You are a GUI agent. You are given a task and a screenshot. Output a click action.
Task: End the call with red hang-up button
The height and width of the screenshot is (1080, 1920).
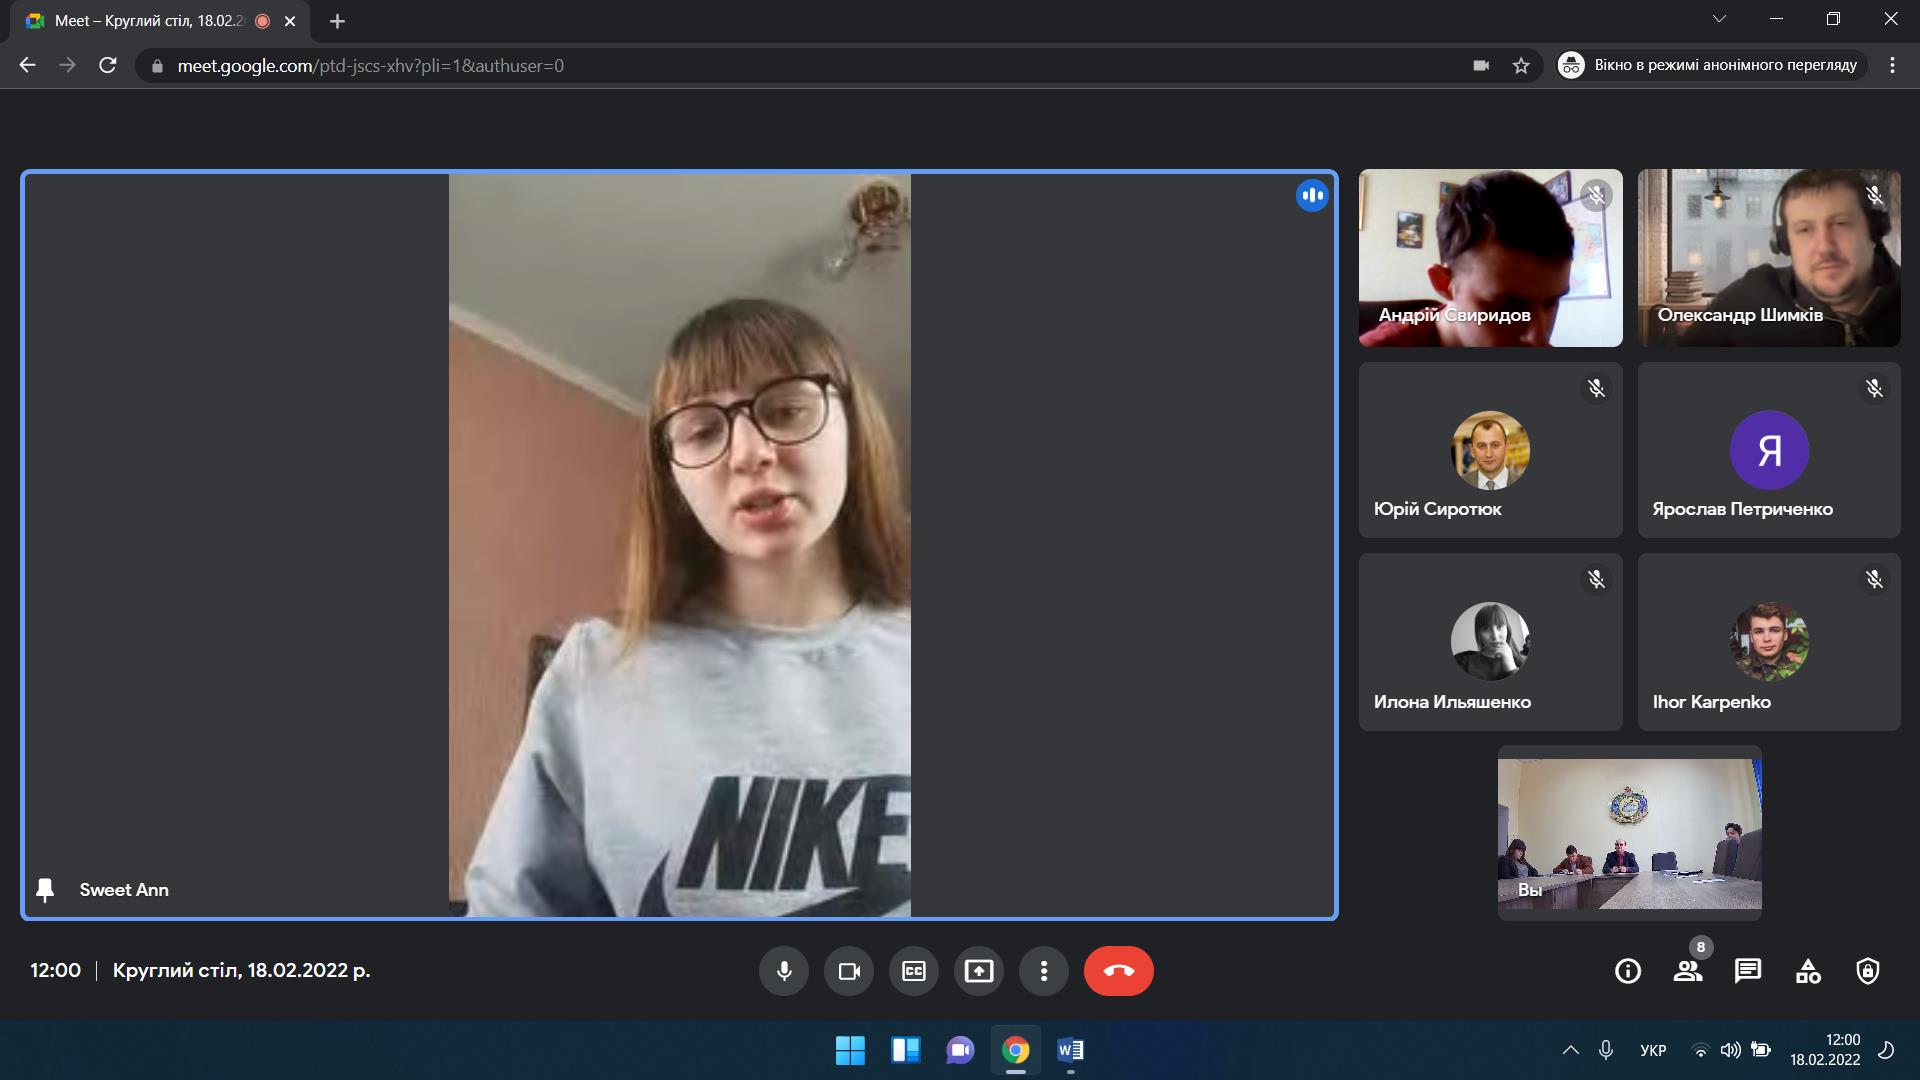click(1118, 971)
